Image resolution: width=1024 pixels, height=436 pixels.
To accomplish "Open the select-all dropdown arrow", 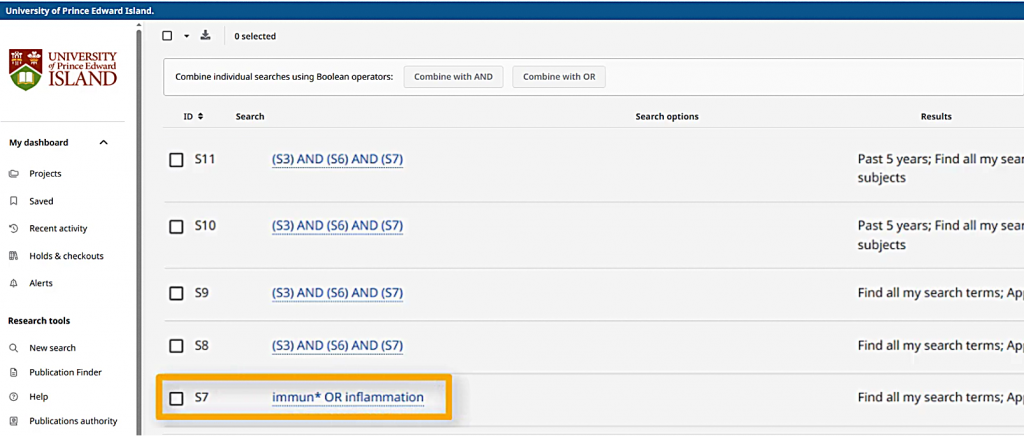I will (x=186, y=36).
